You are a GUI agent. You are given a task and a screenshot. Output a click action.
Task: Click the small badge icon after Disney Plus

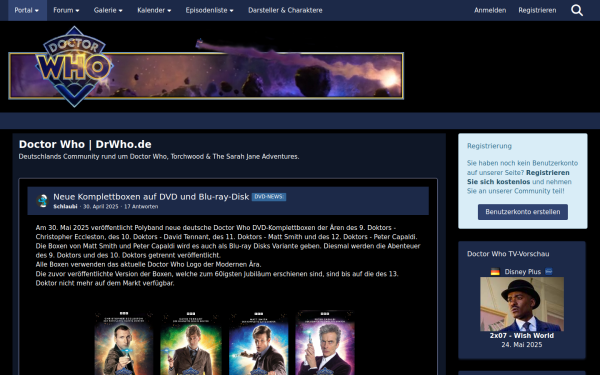[549, 272]
